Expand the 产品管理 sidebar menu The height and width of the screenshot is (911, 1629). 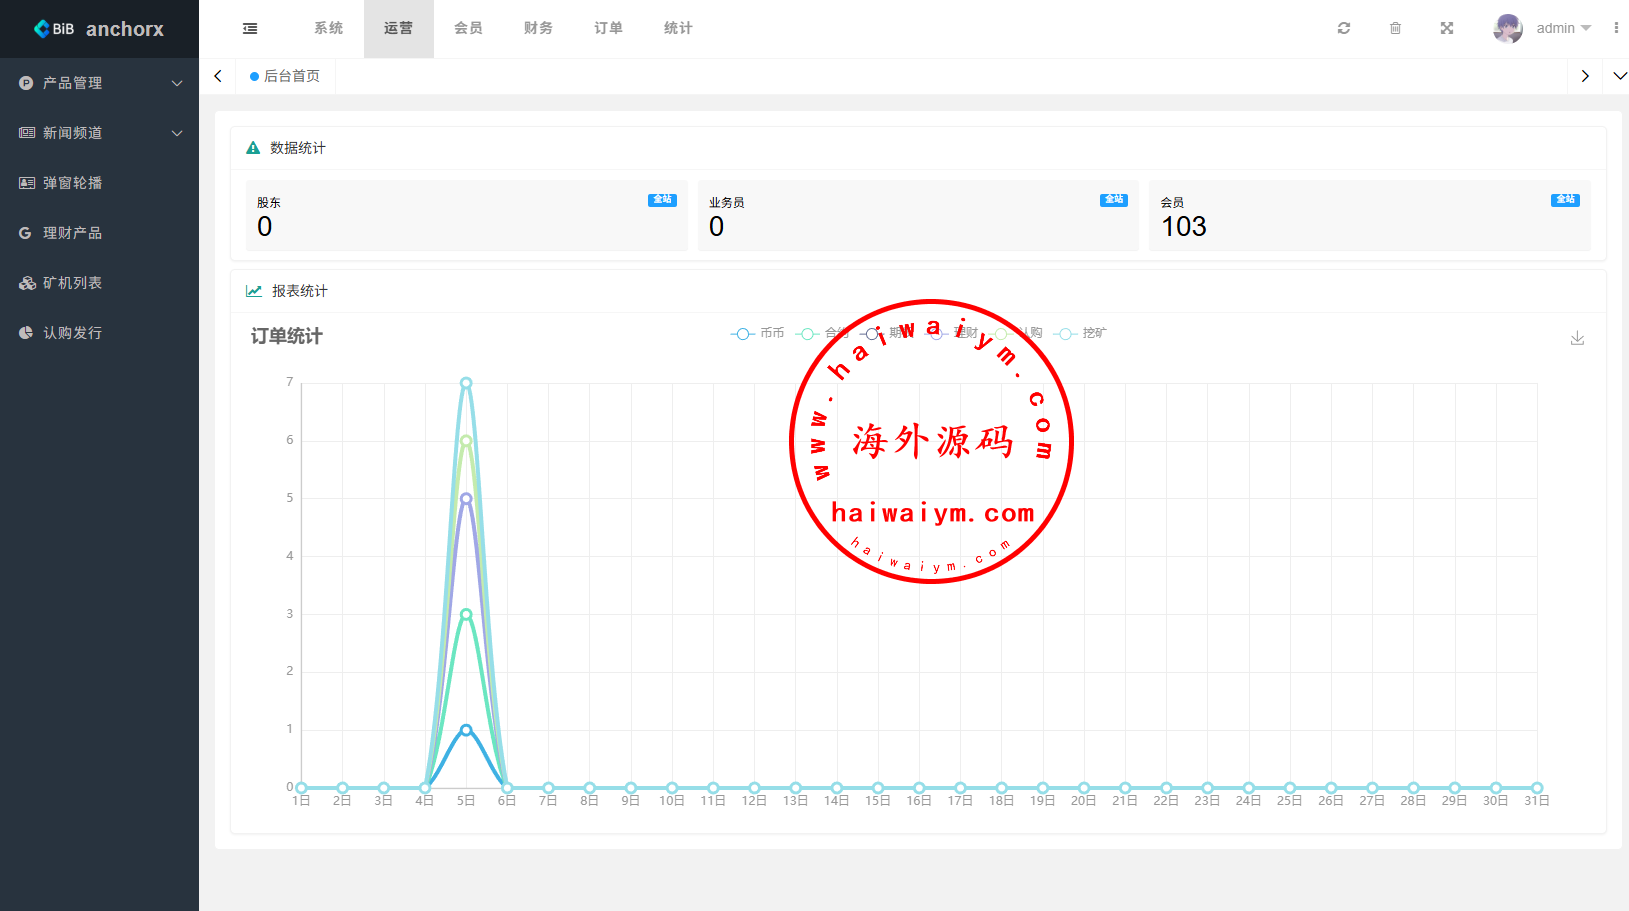tap(99, 83)
